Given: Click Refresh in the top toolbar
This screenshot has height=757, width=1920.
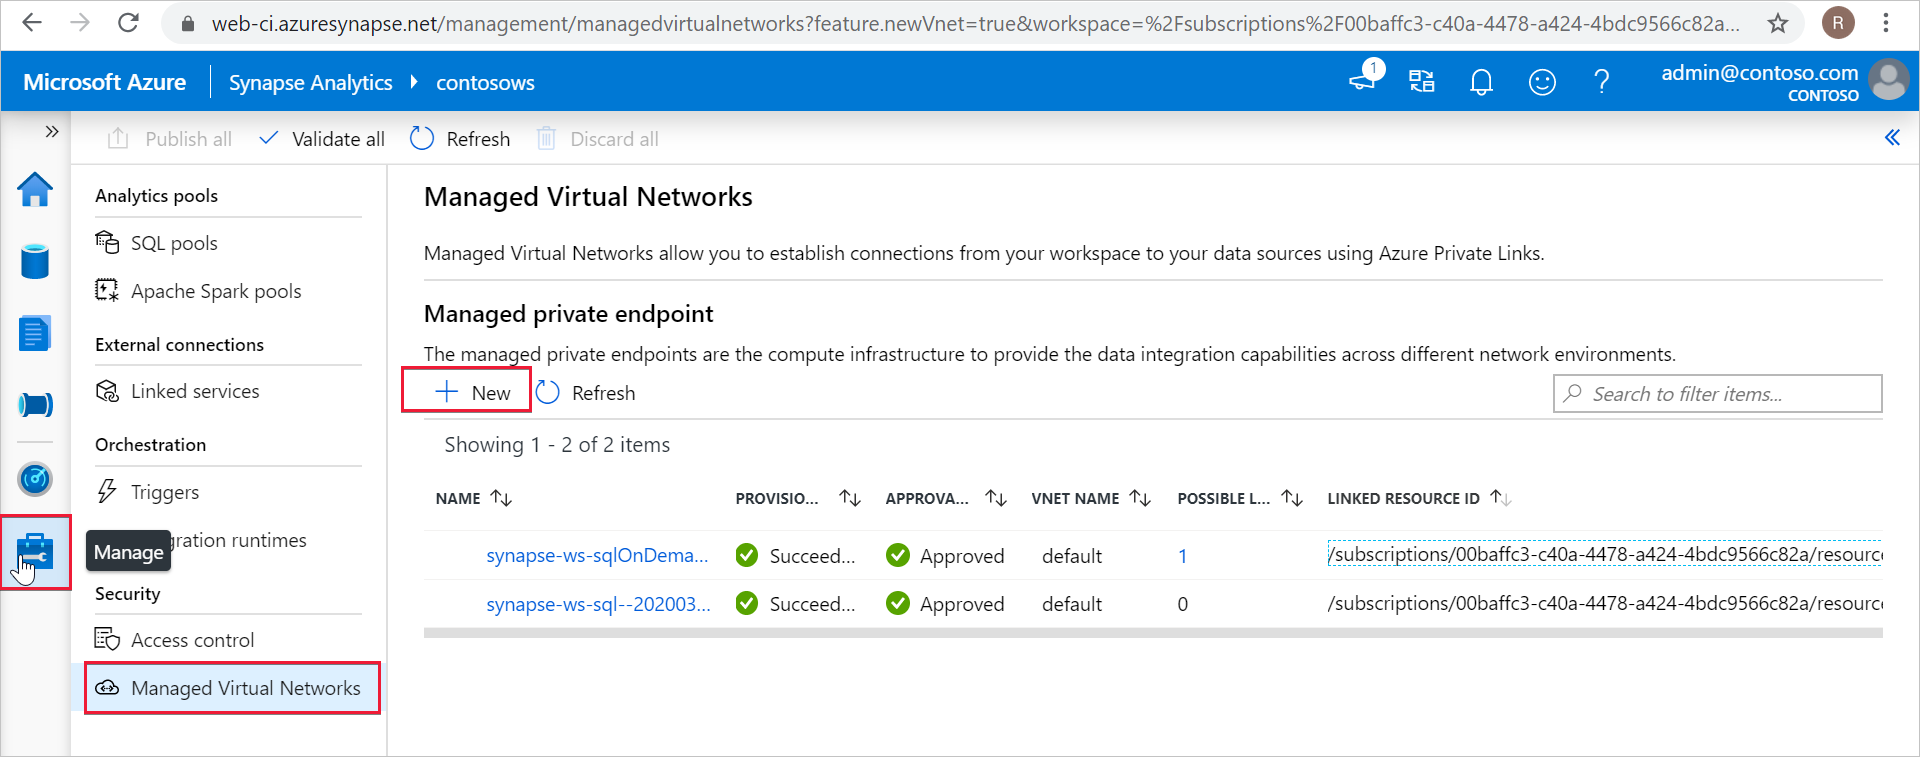Looking at the screenshot, I should [x=460, y=139].
